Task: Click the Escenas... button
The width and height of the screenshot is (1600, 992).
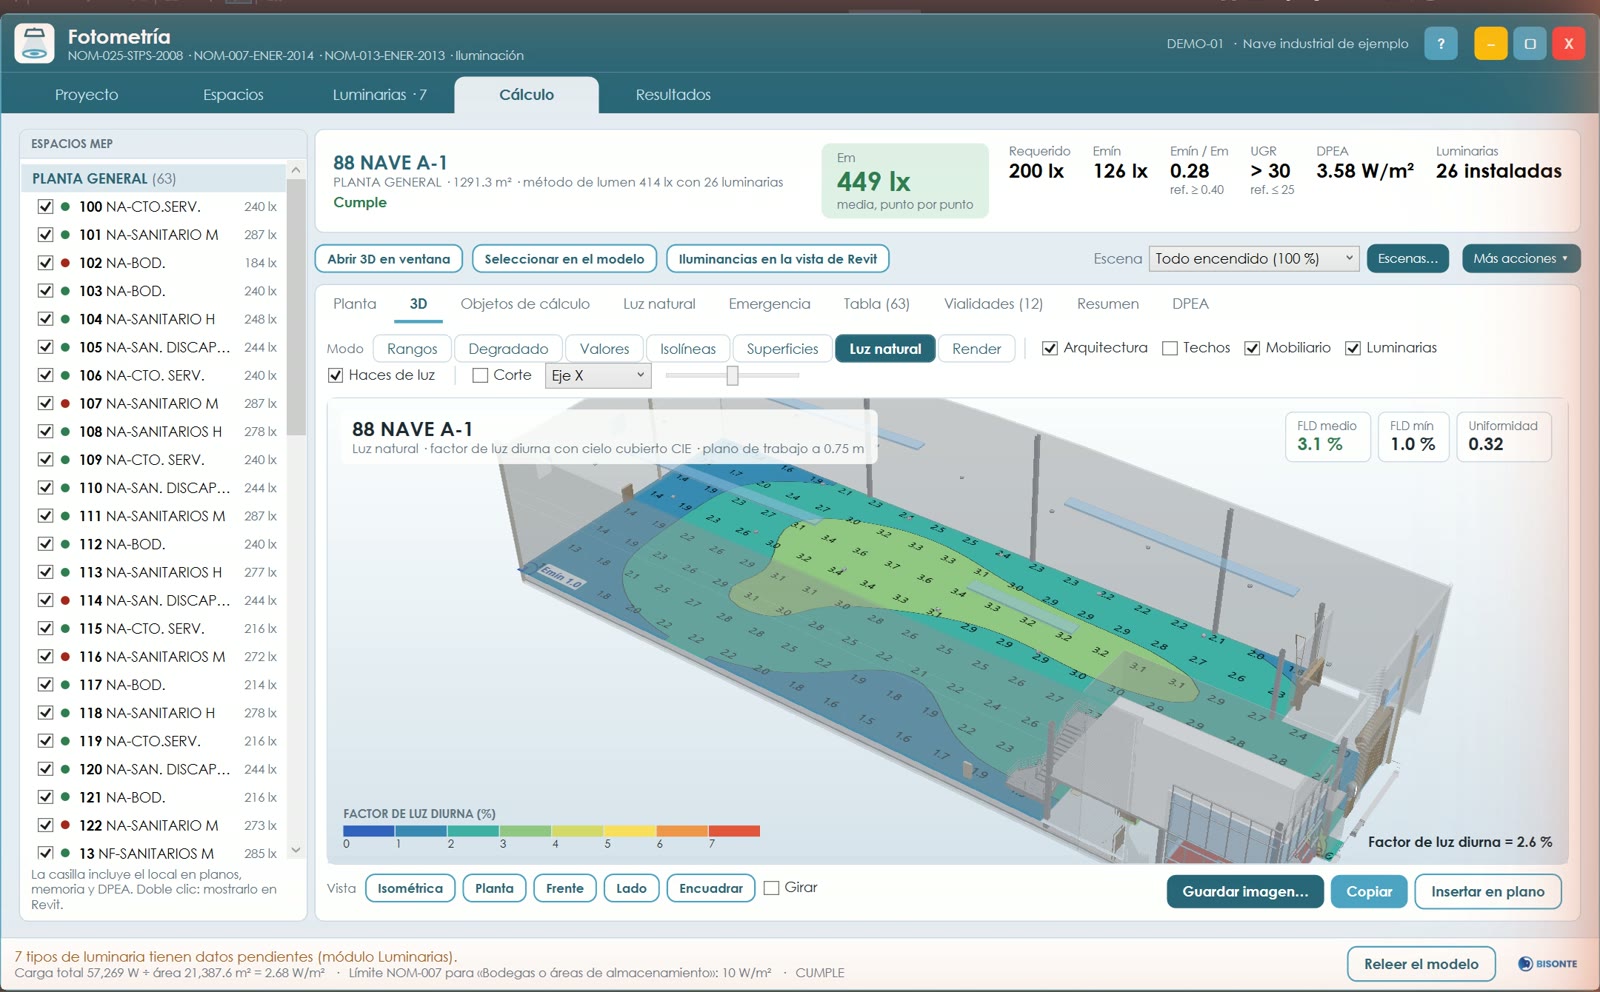Action: (1407, 259)
